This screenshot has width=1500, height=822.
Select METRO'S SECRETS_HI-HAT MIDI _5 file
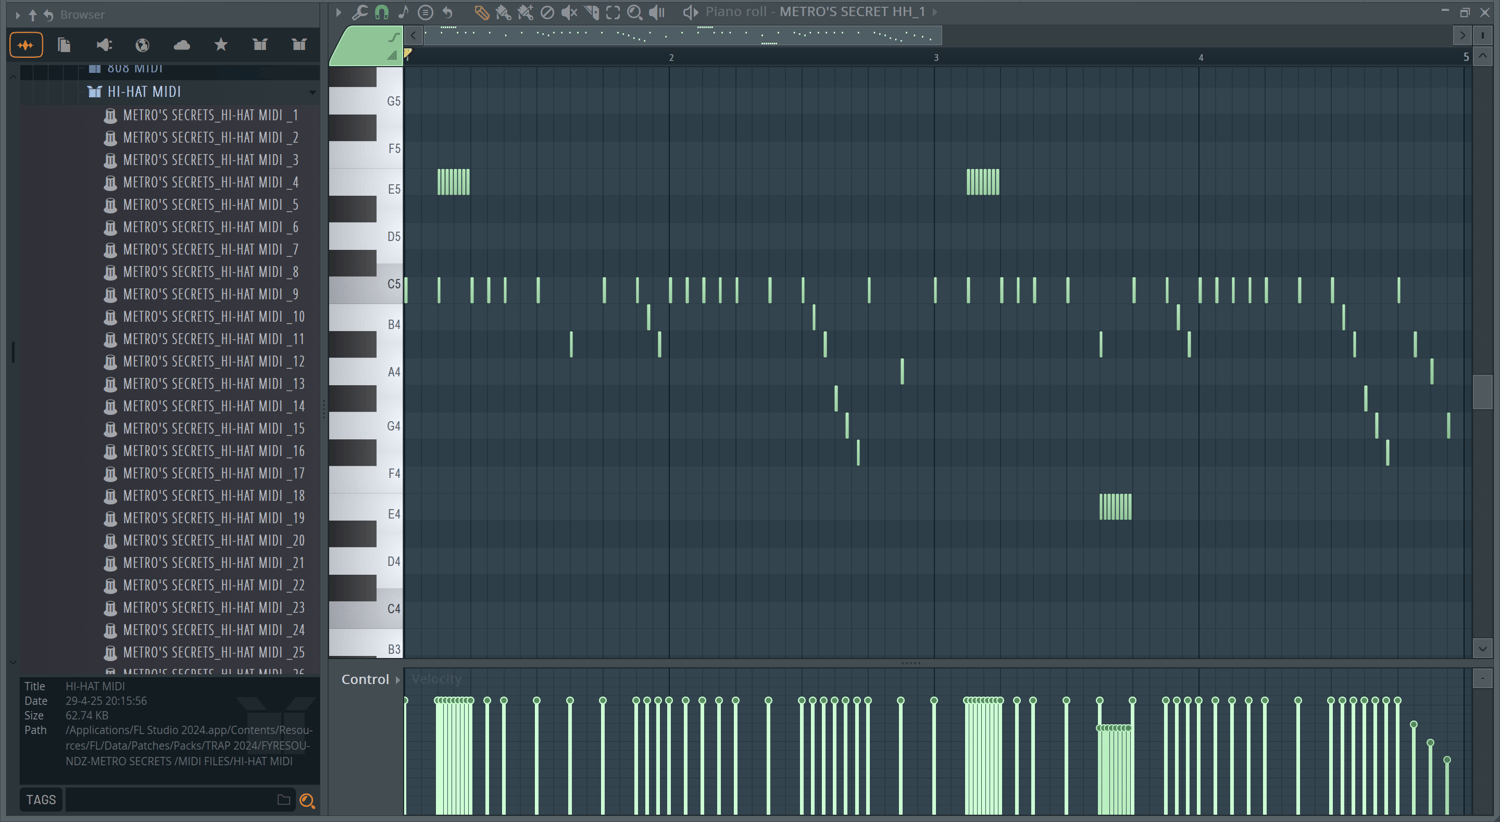coord(210,205)
